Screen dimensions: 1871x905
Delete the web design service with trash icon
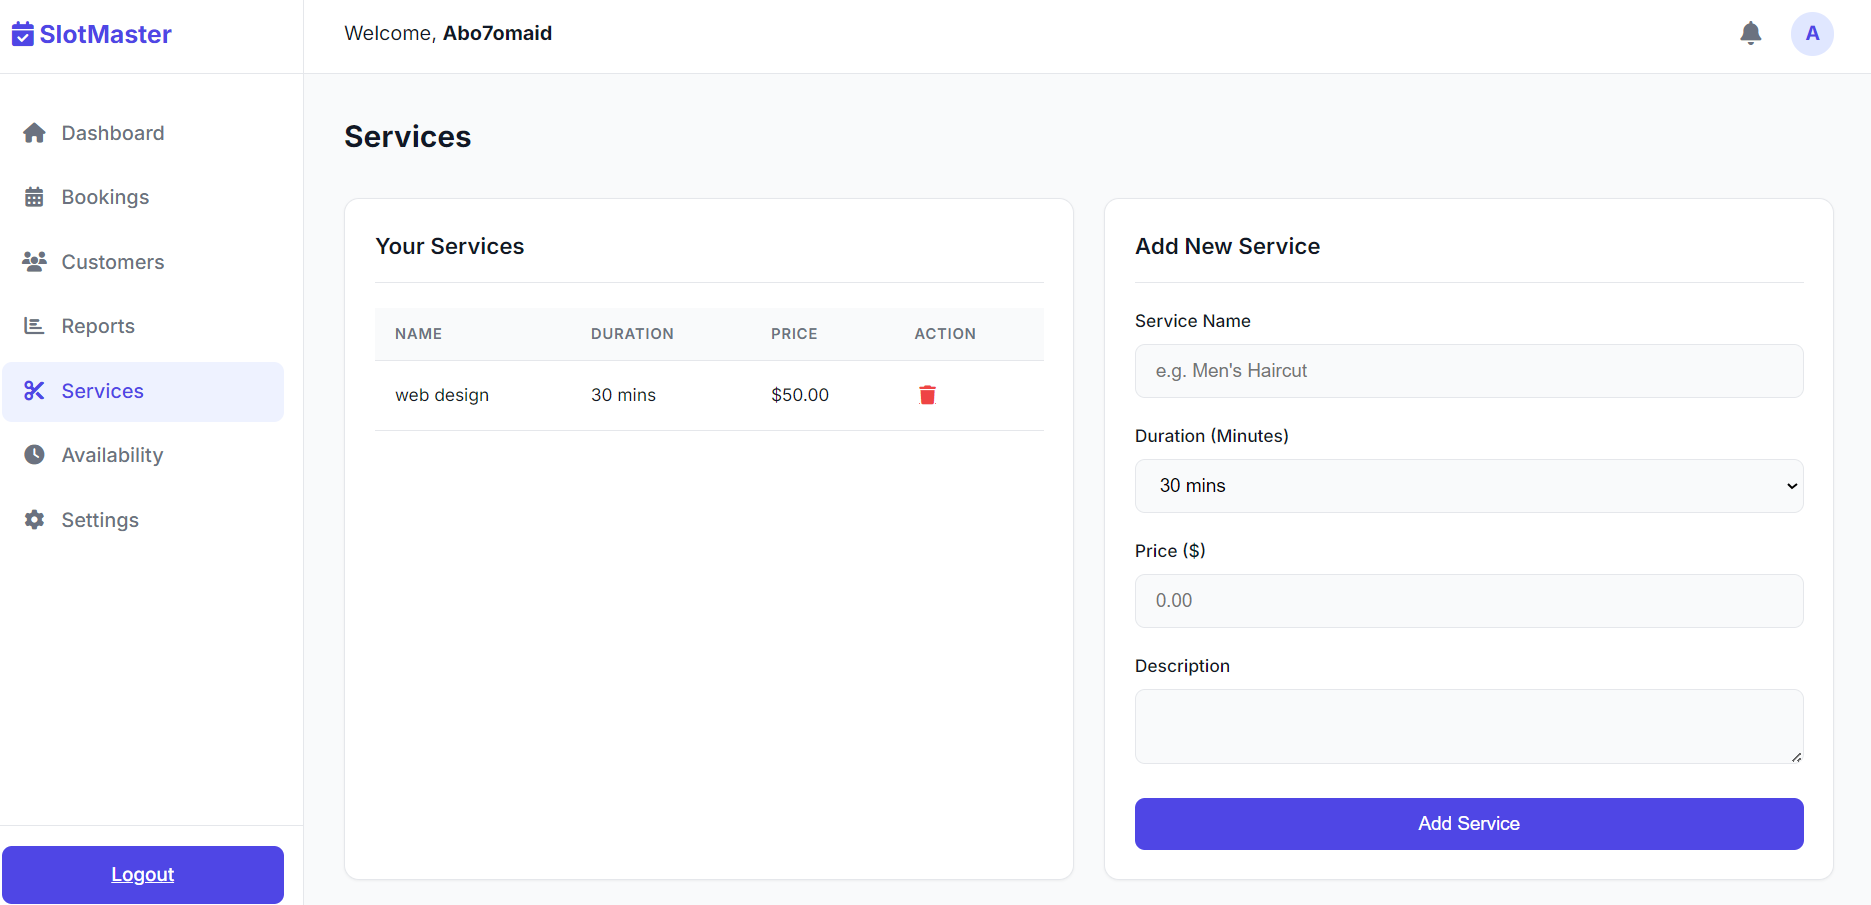point(927,395)
